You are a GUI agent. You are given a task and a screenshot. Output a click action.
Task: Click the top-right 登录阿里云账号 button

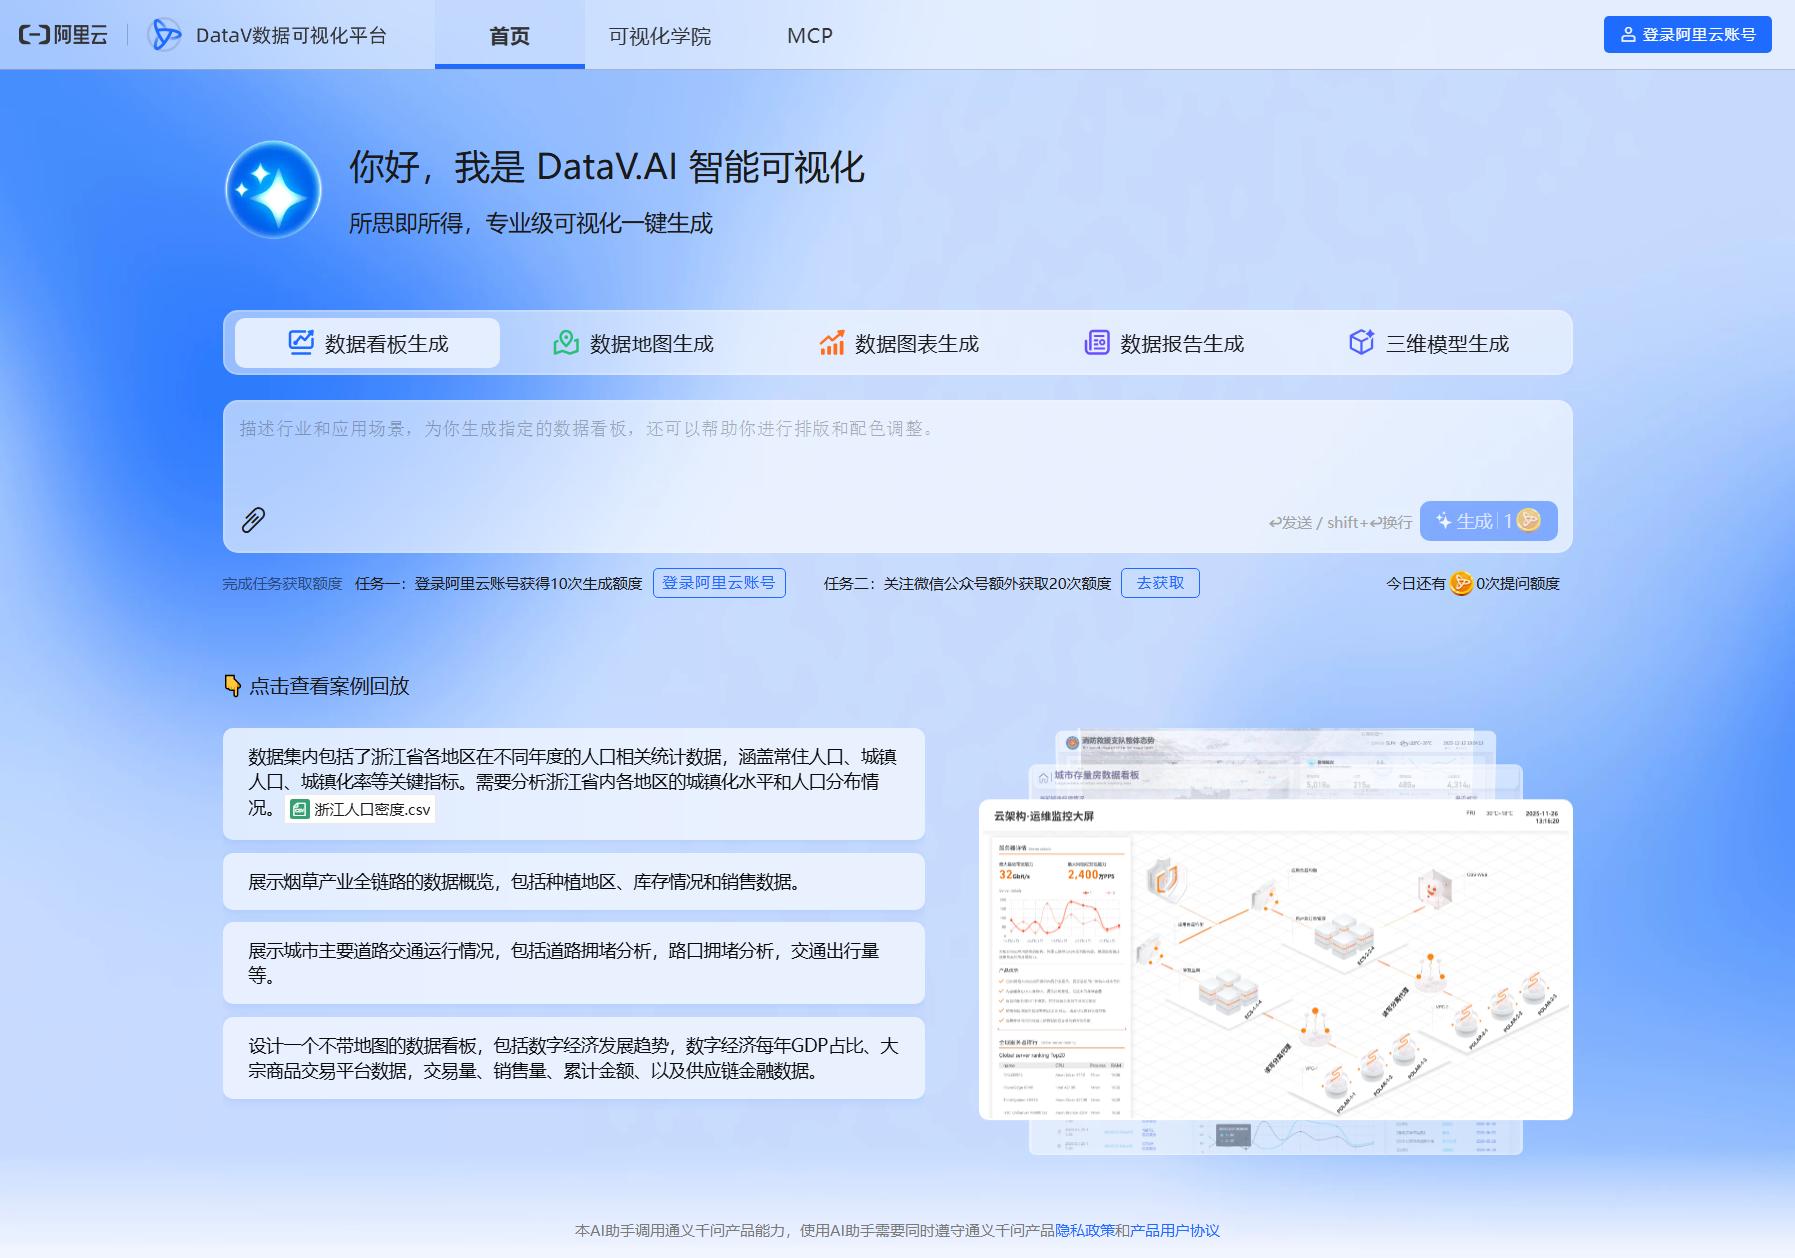1687,34
